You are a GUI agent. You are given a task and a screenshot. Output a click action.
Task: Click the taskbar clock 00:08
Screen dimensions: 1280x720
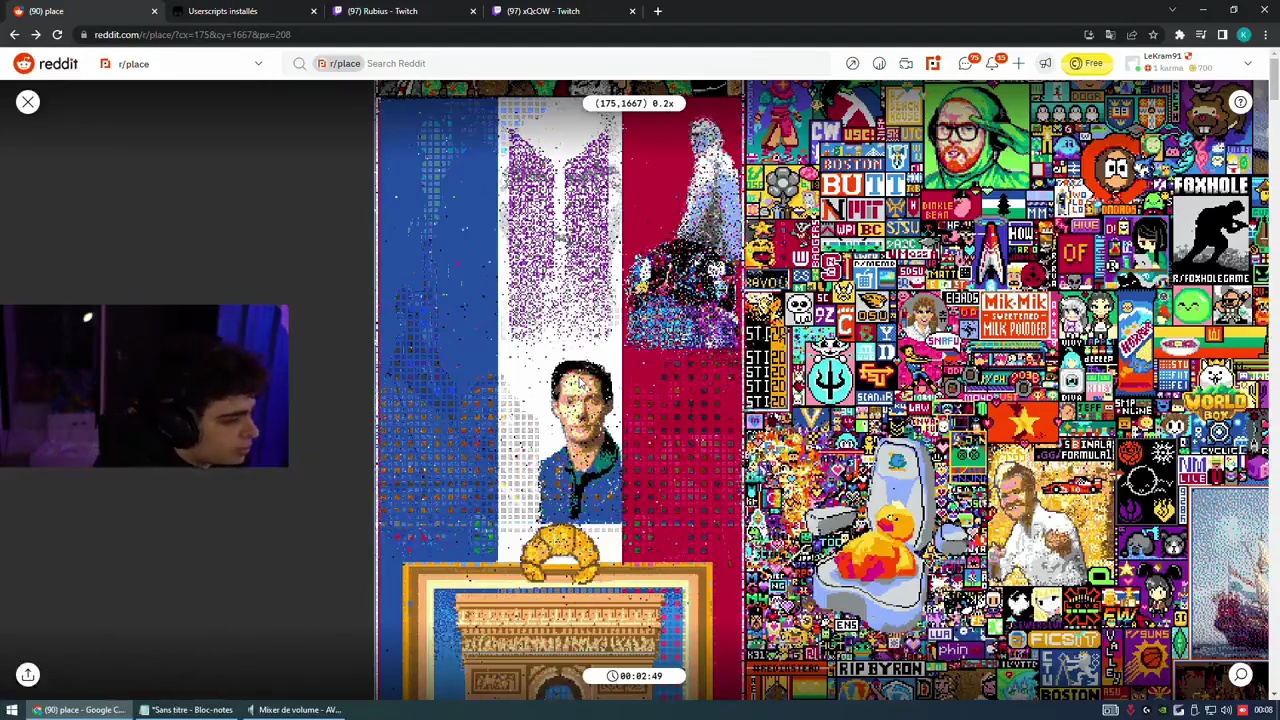tap(1263, 710)
